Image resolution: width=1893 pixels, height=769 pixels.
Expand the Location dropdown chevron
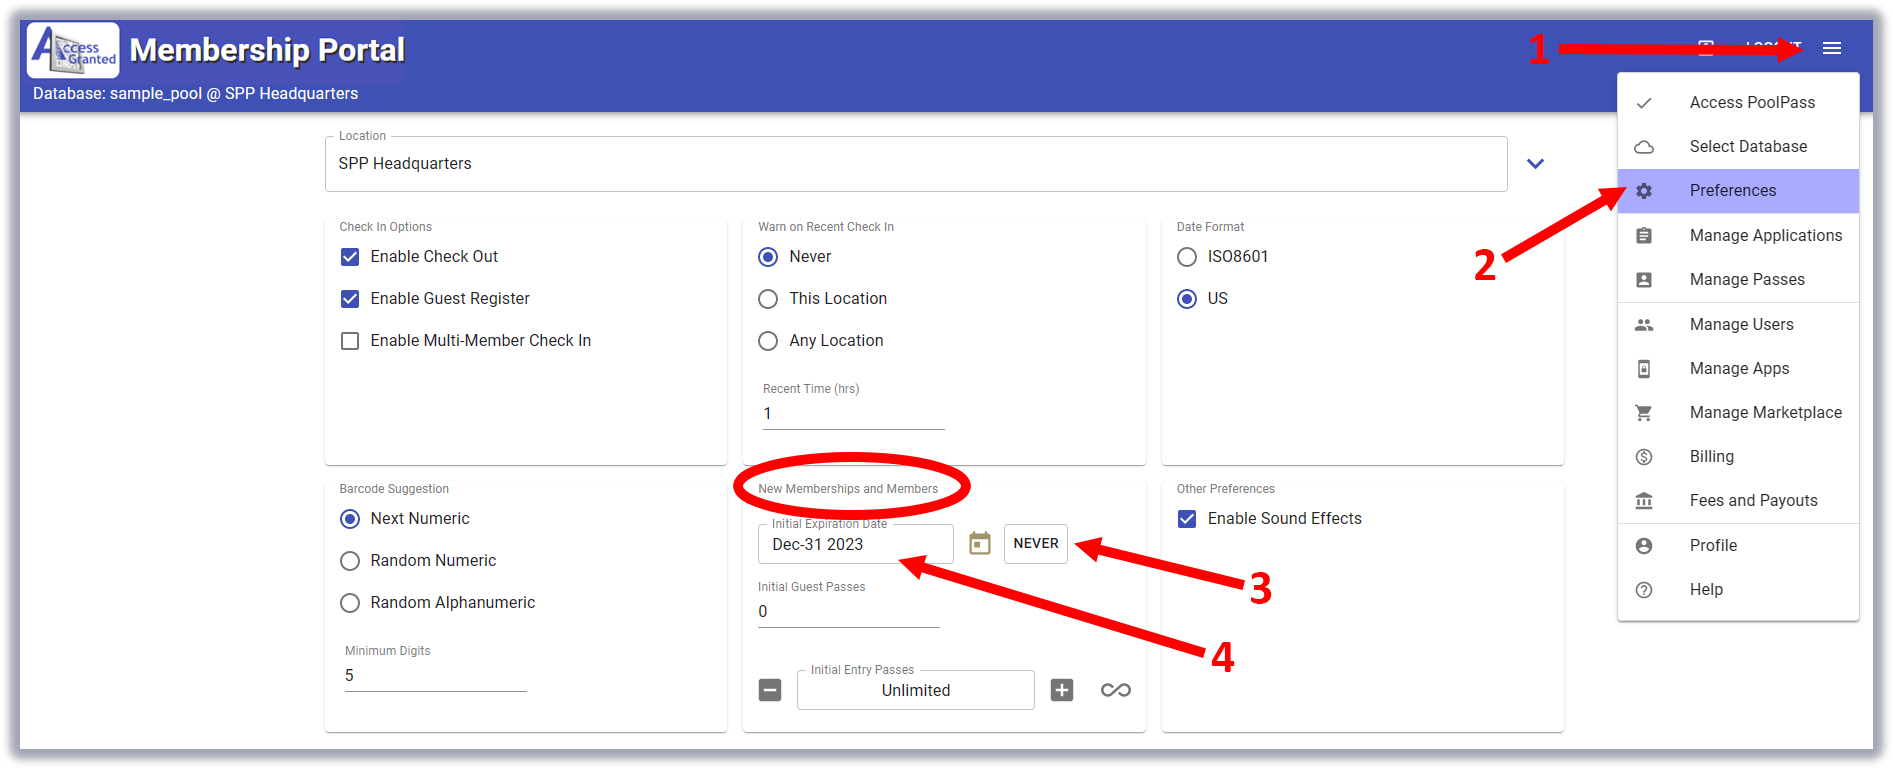1535,164
